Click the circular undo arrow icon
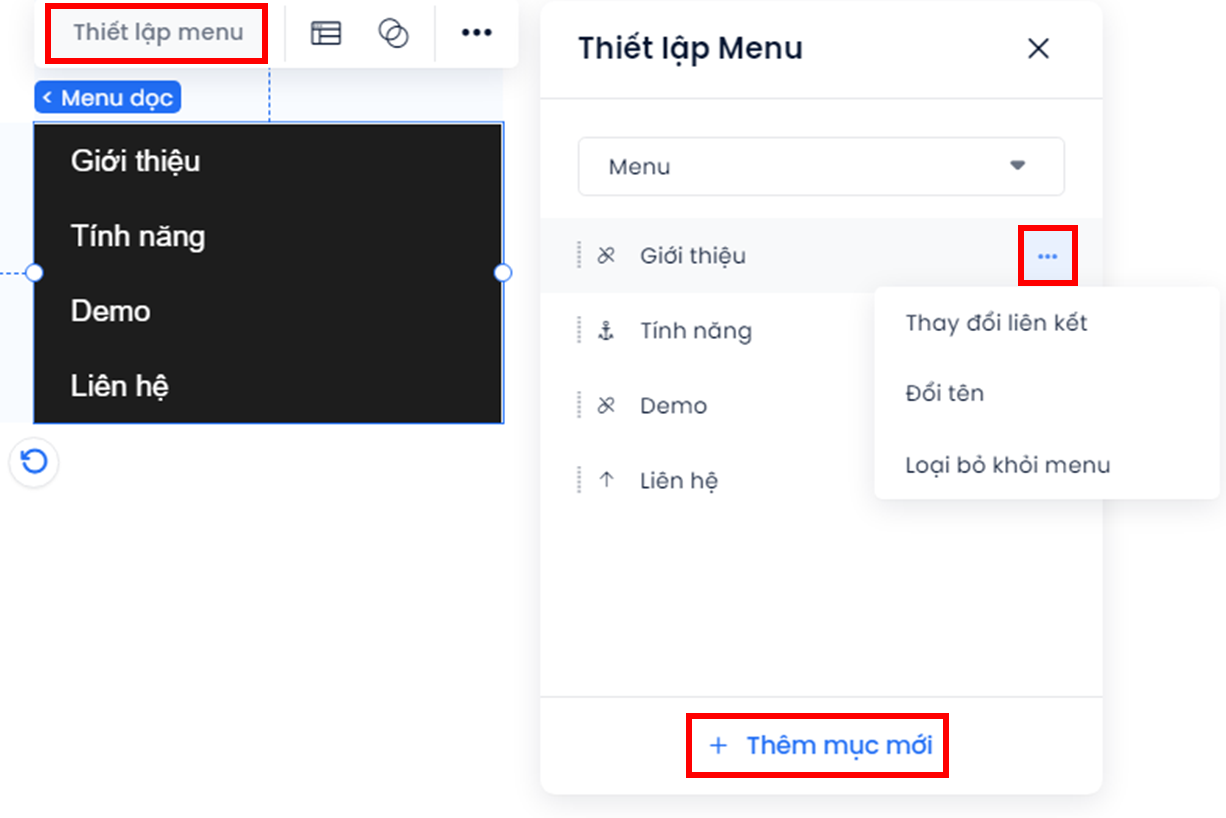Image resolution: width=1226 pixels, height=818 pixels. click(34, 462)
